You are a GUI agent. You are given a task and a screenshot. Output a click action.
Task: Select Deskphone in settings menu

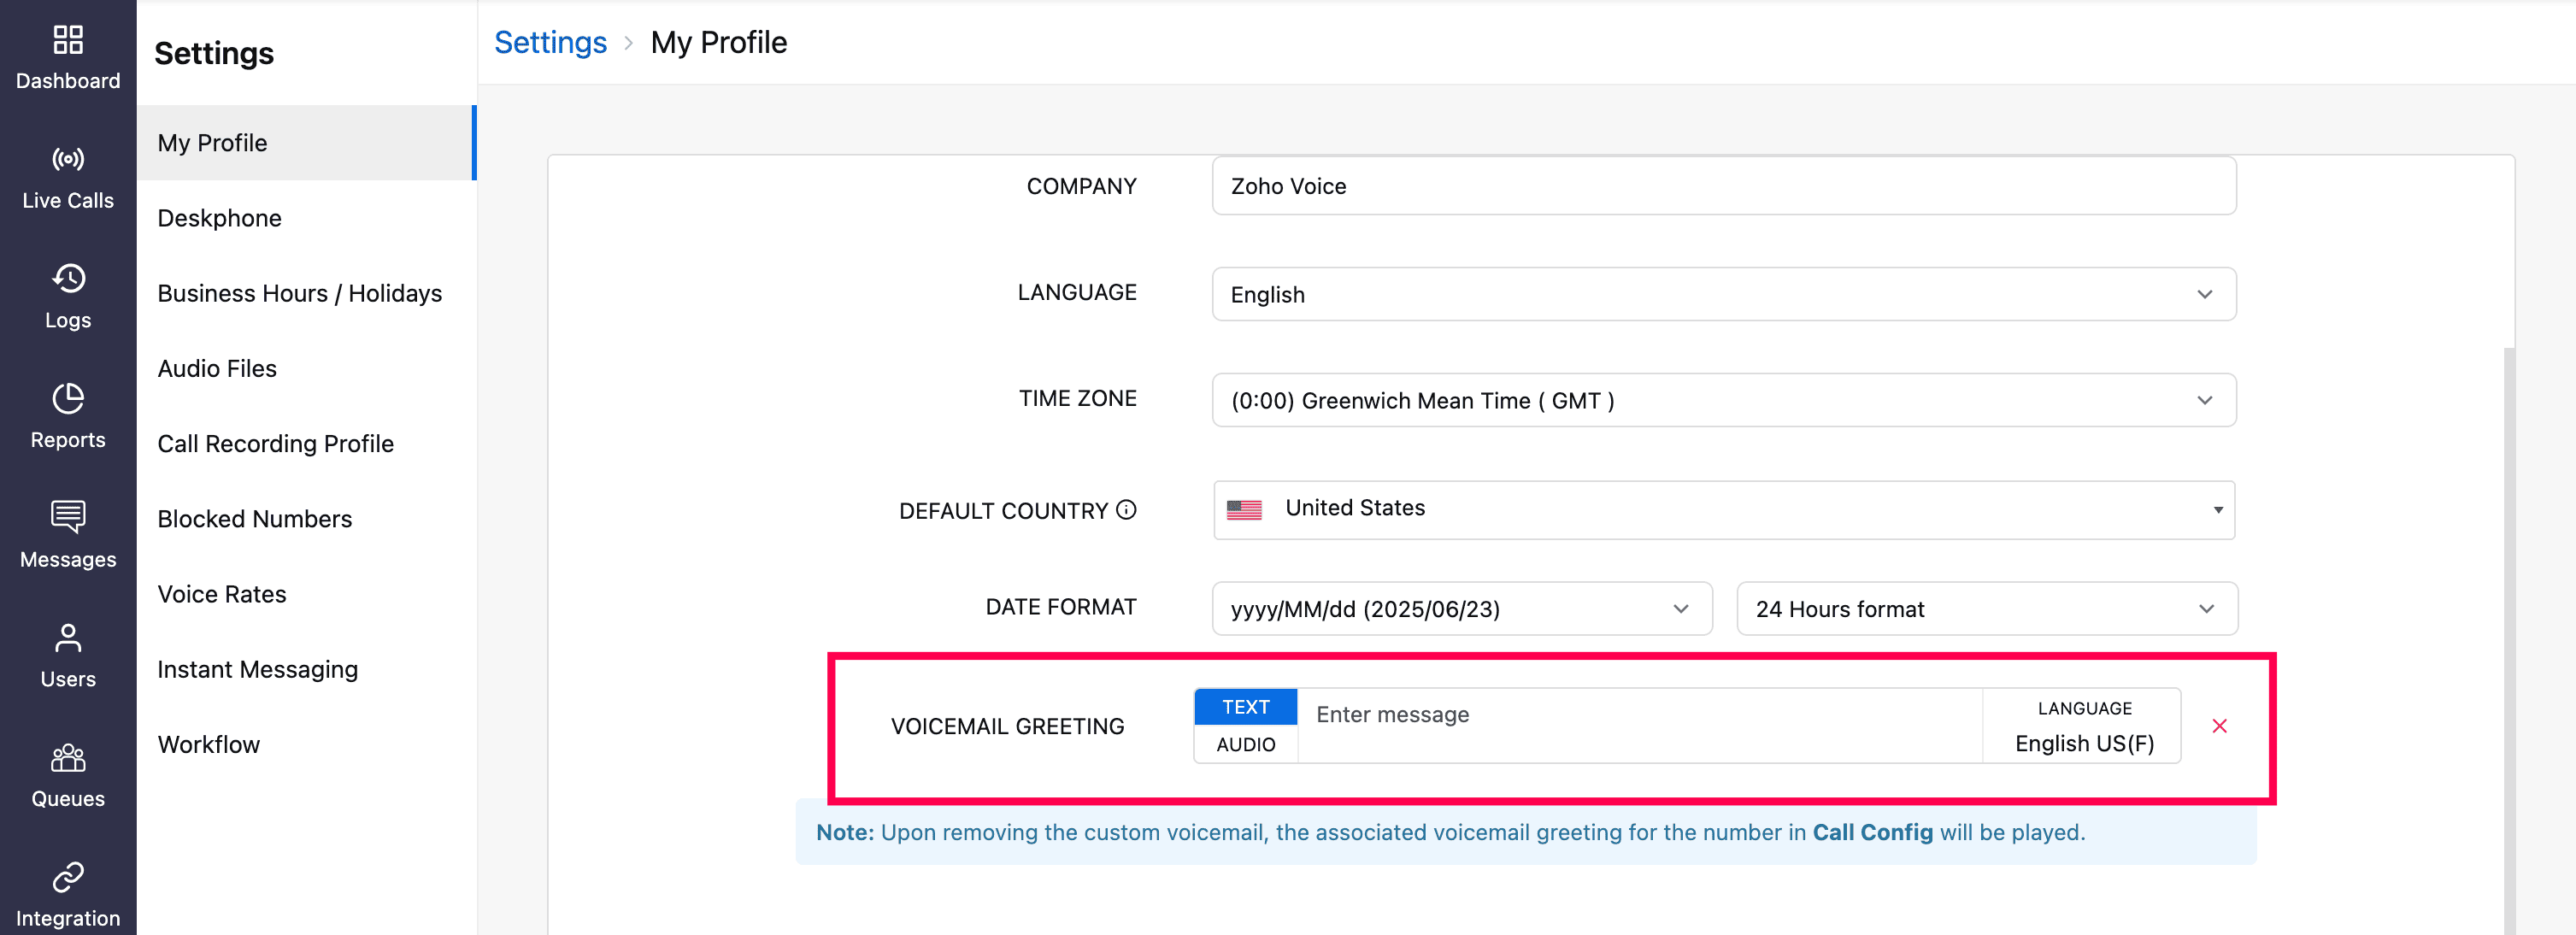(220, 218)
